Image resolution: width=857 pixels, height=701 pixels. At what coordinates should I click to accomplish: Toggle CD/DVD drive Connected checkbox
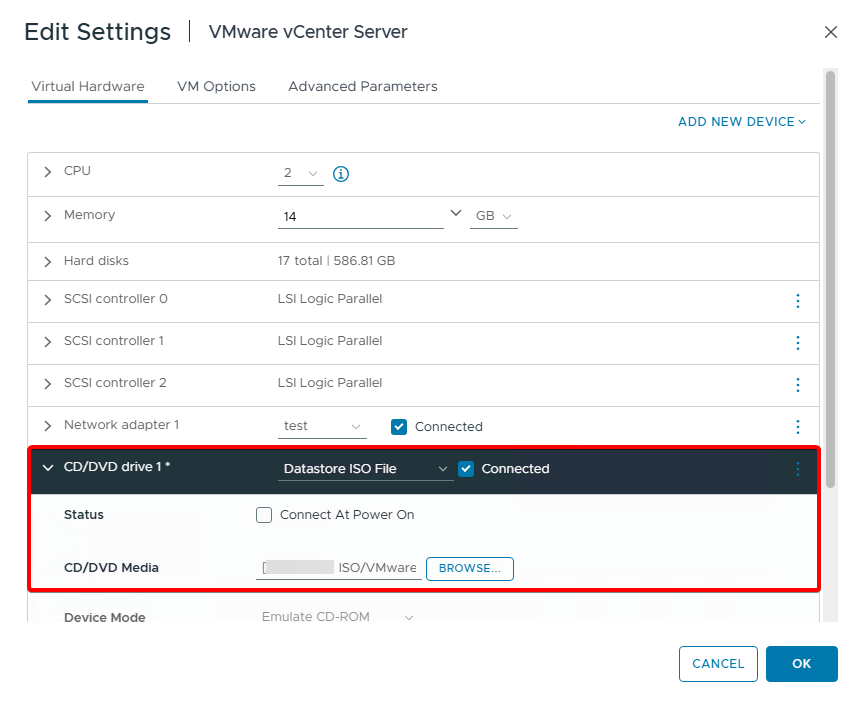click(466, 469)
